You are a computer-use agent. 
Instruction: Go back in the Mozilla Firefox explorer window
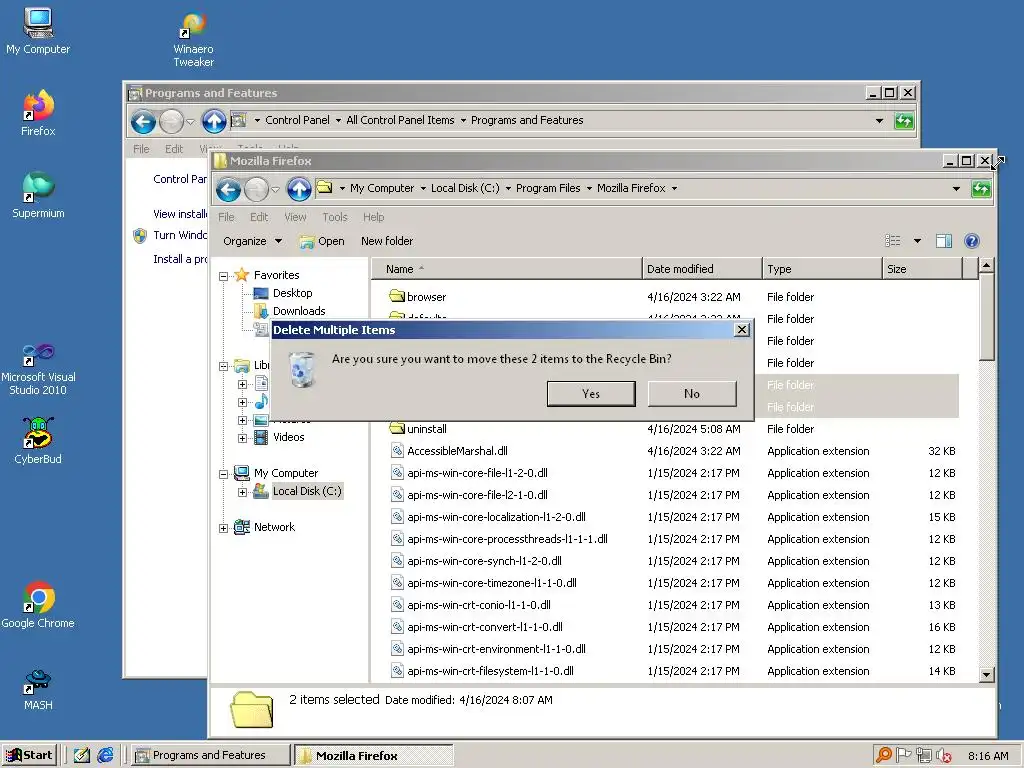click(228, 189)
